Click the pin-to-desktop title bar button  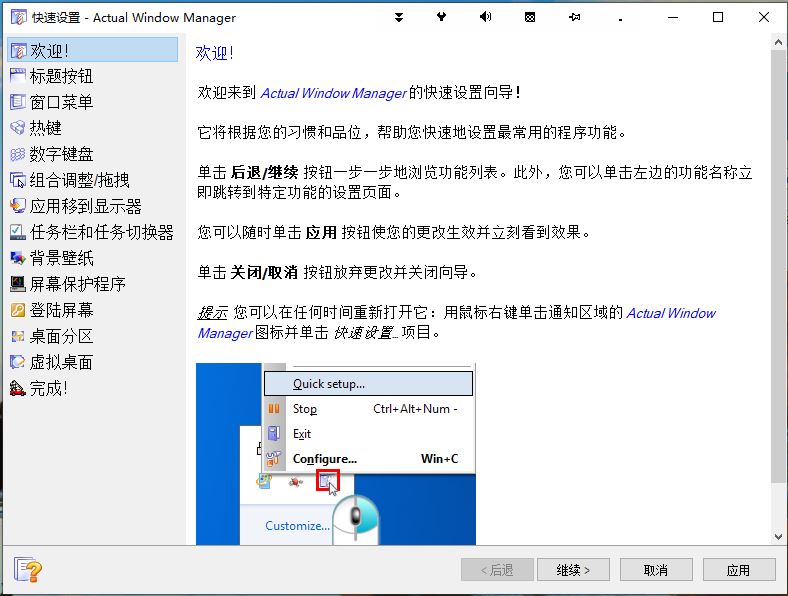pos(574,18)
